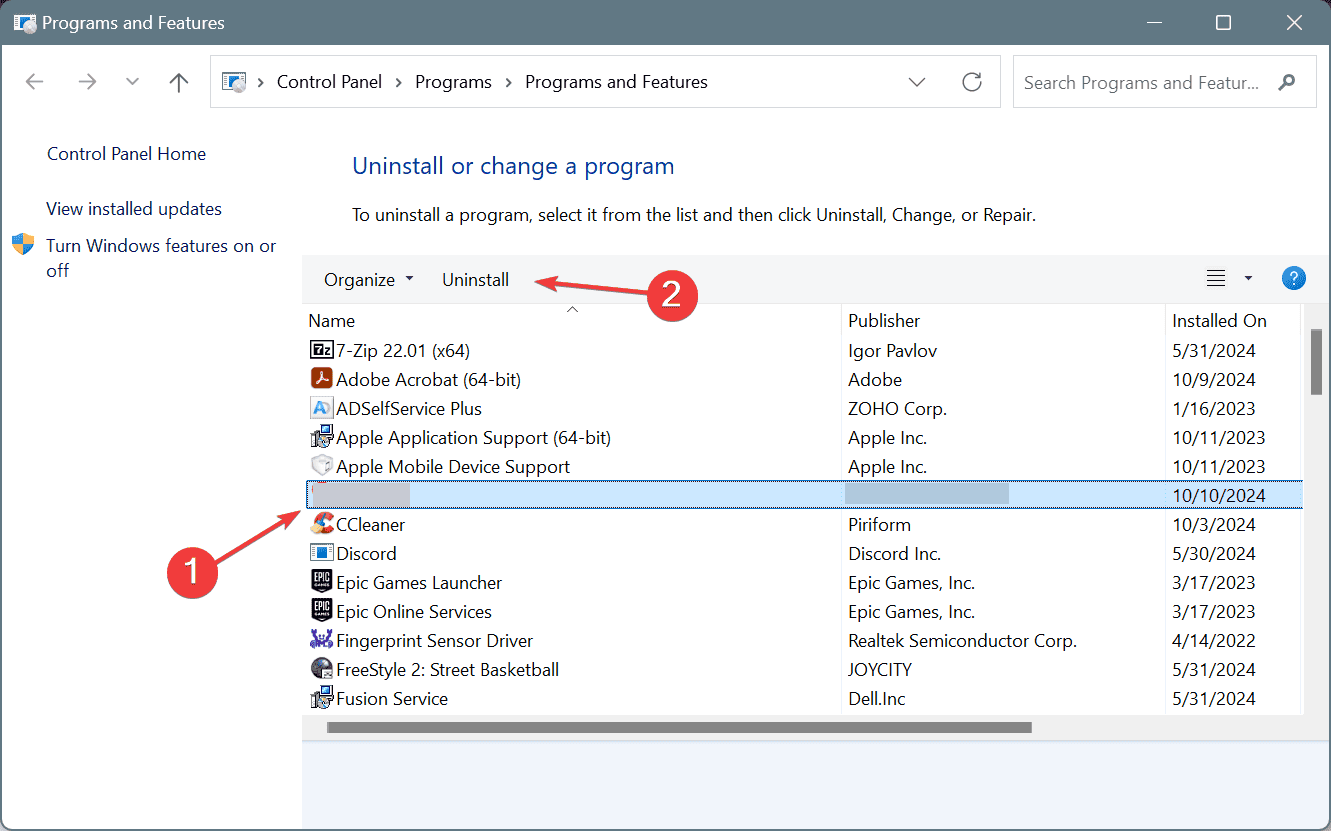
Task: Click the horizontal scrollbar thumb
Action: 678,727
